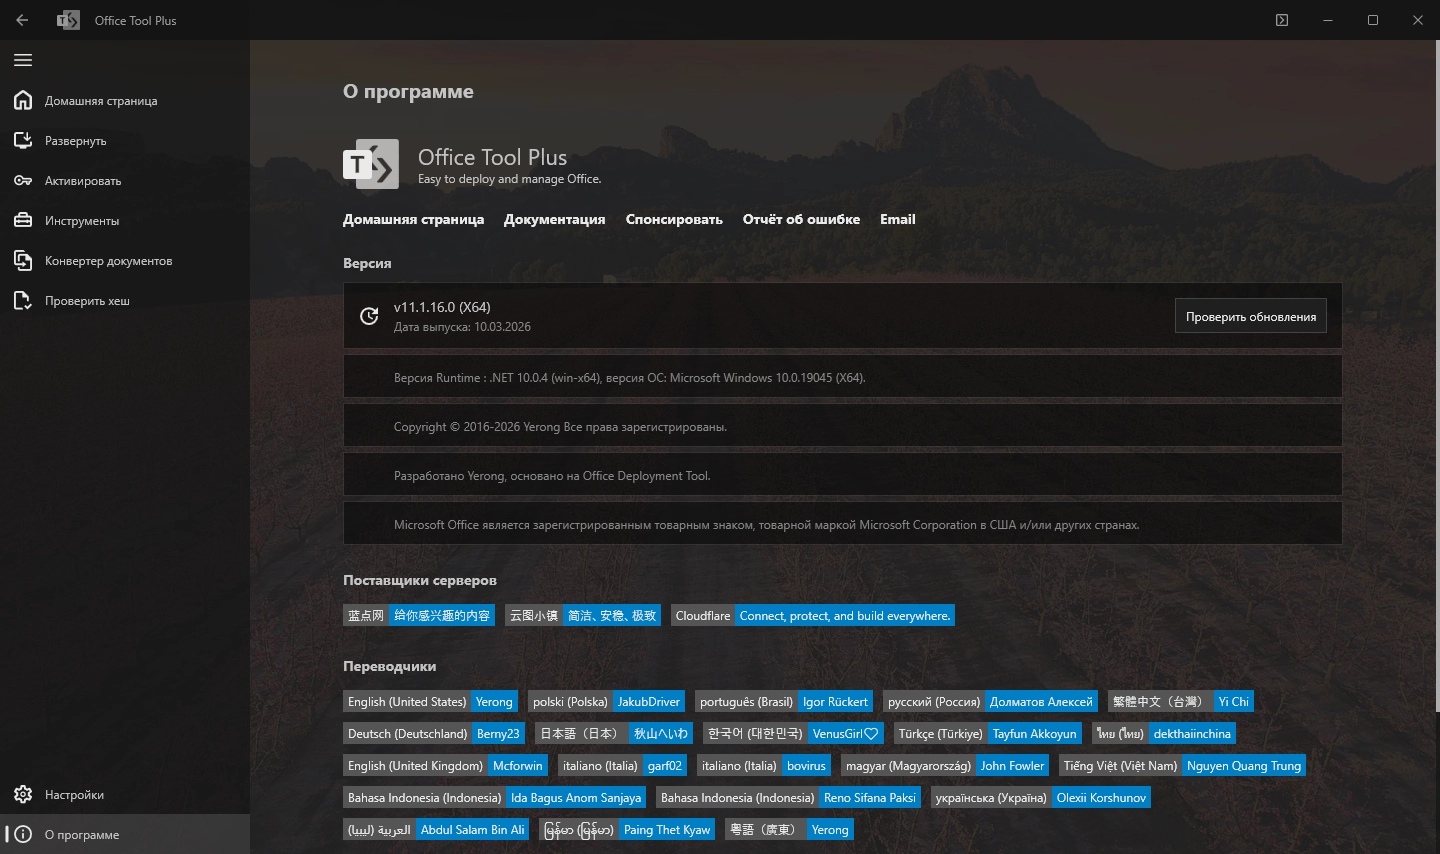Click the Email link
Image resolution: width=1440 pixels, height=854 pixels.
(x=898, y=219)
